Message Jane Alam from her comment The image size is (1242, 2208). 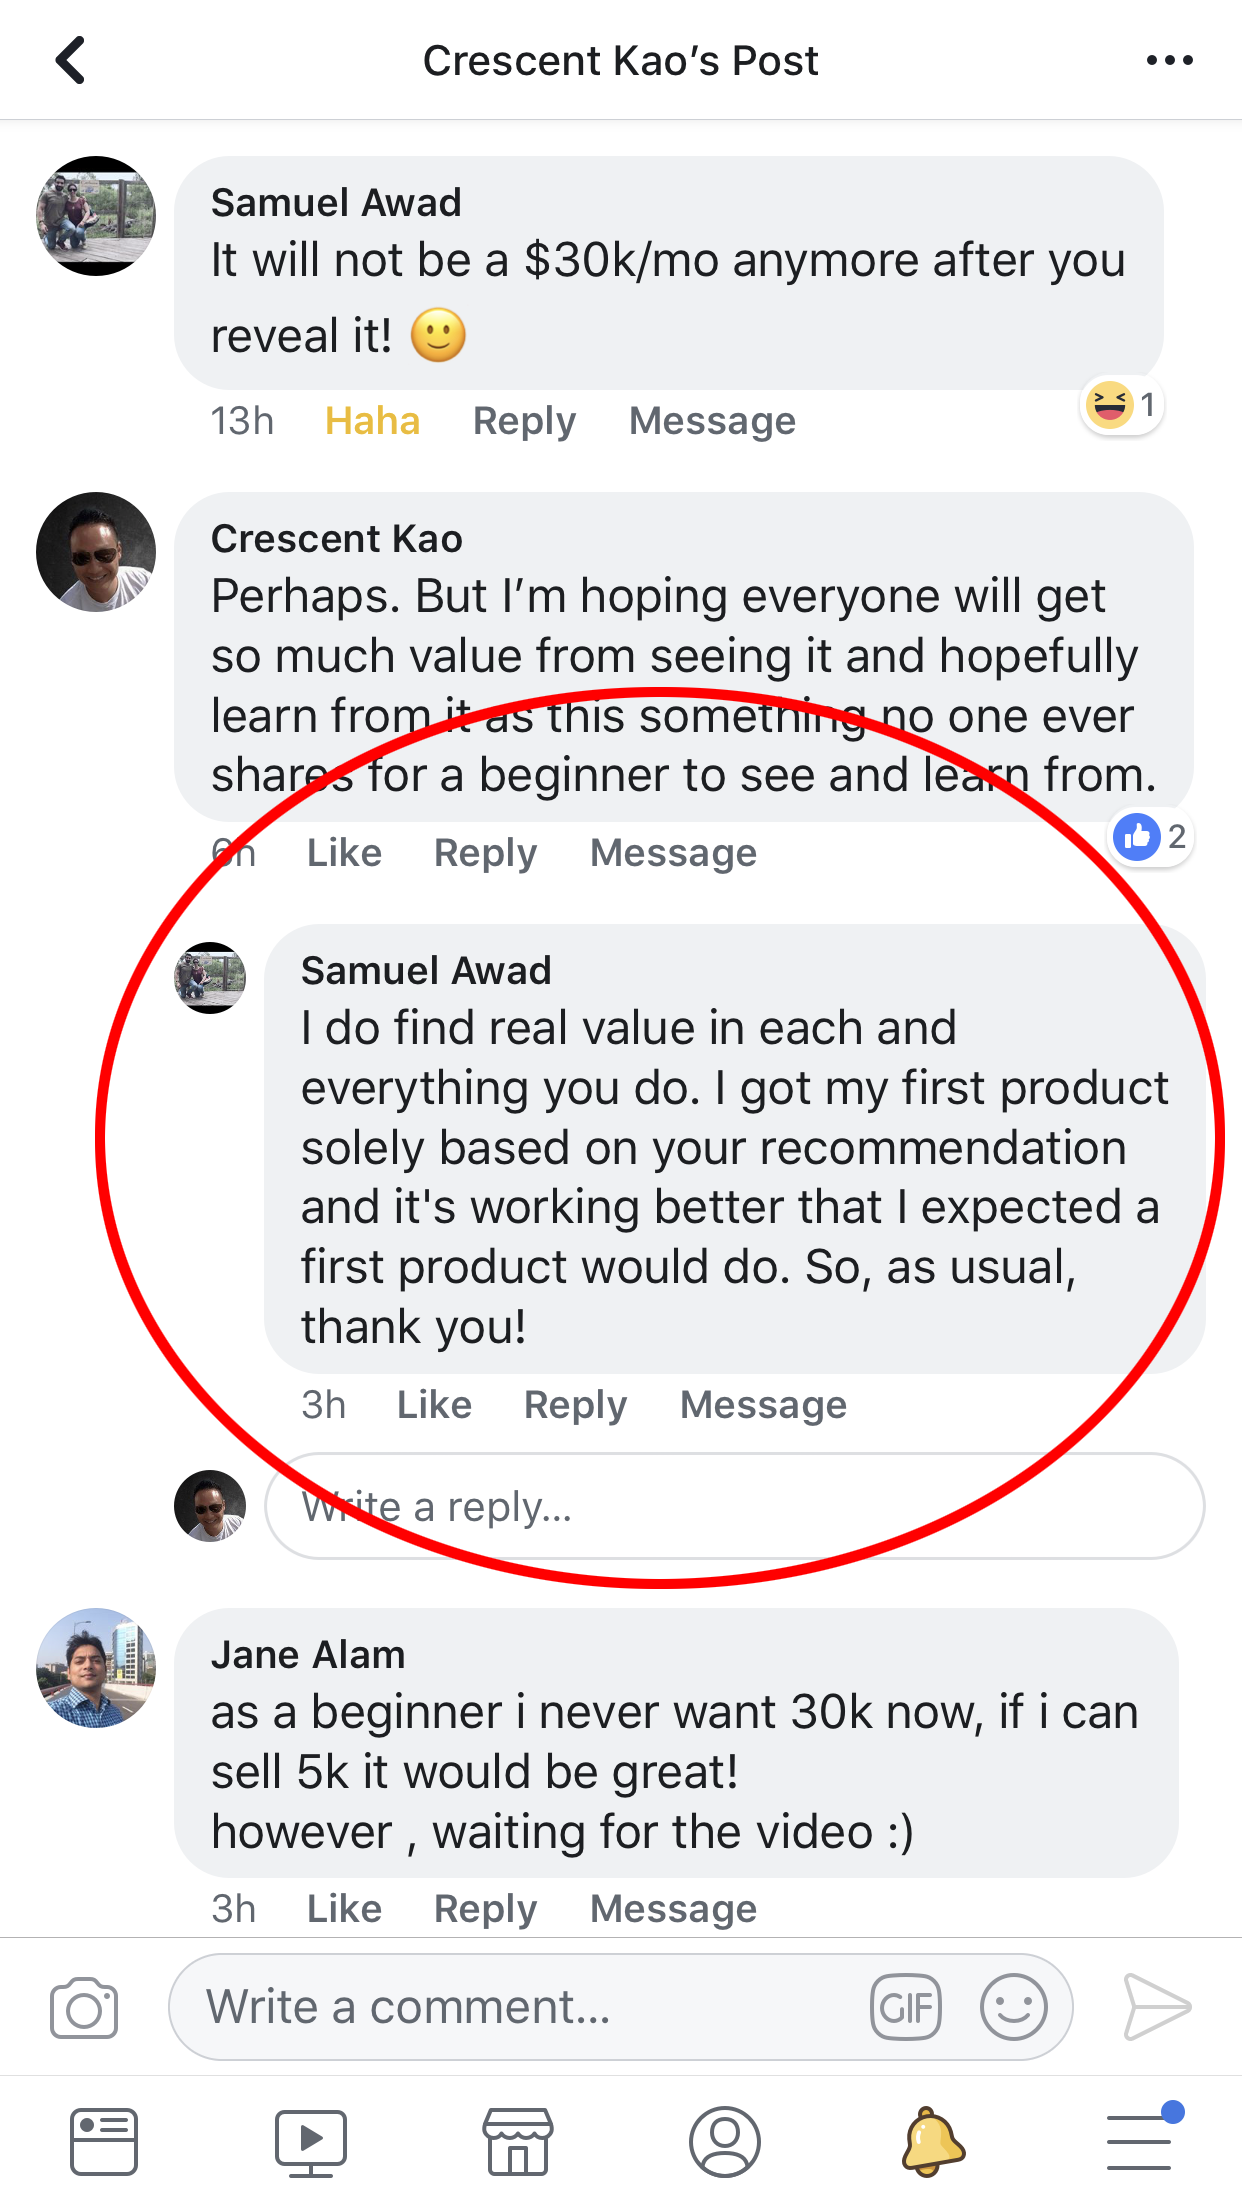(673, 1909)
